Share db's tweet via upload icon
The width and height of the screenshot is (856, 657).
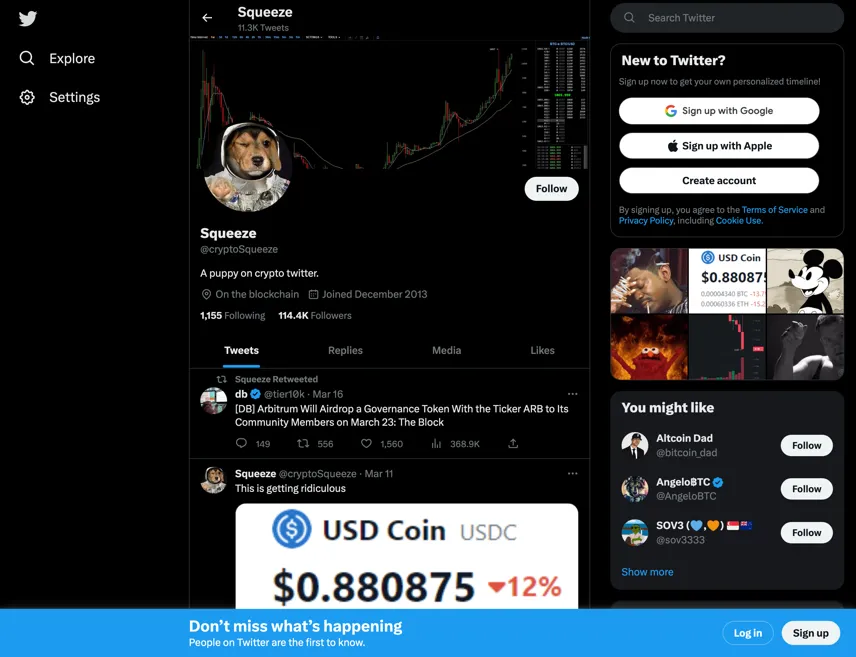tap(513, 443)
